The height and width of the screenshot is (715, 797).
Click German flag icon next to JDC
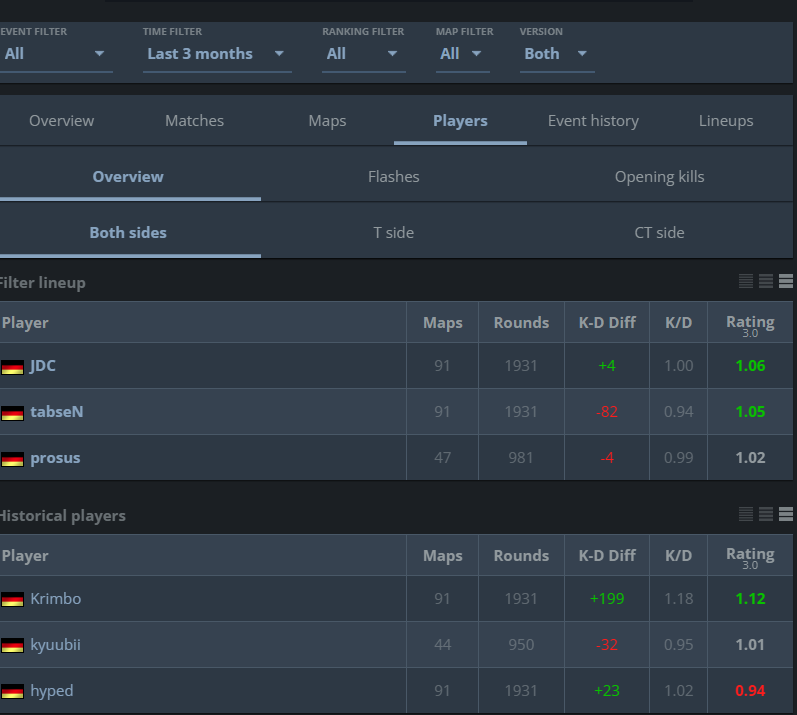pyautogui.click(x=12, y=367)
